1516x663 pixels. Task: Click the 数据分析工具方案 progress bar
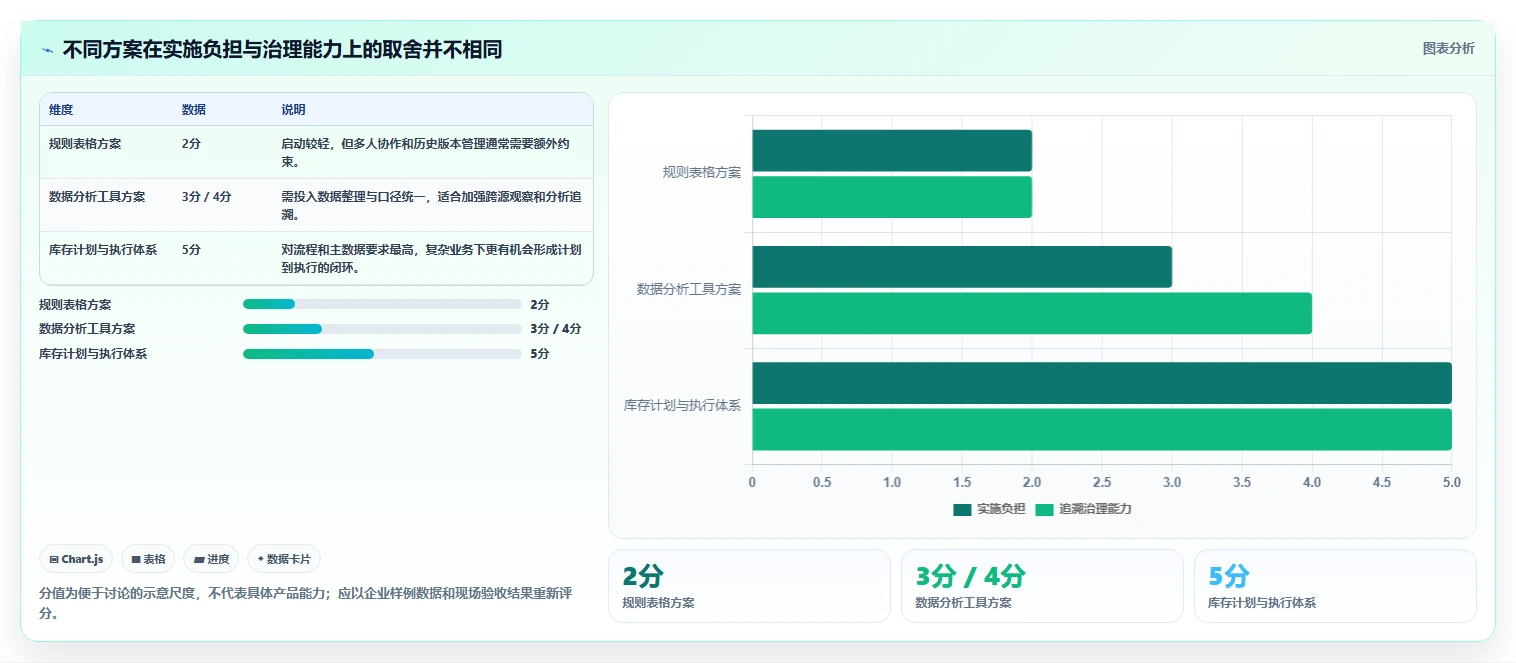click(x=382, y=328)
